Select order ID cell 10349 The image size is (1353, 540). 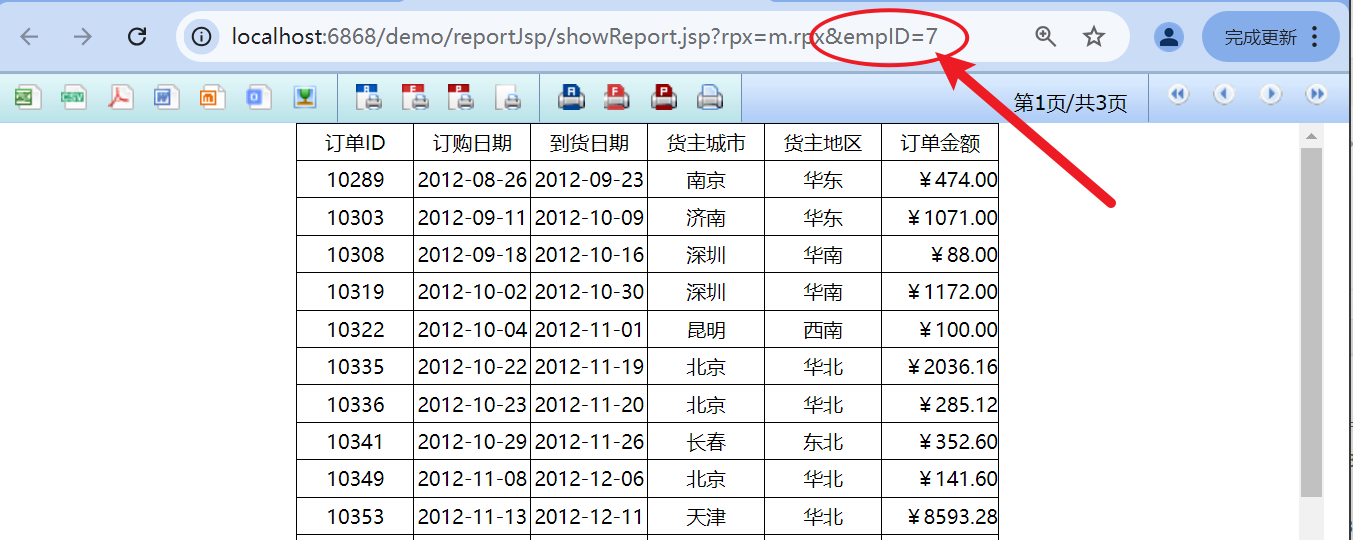click(x=355, y=479)
